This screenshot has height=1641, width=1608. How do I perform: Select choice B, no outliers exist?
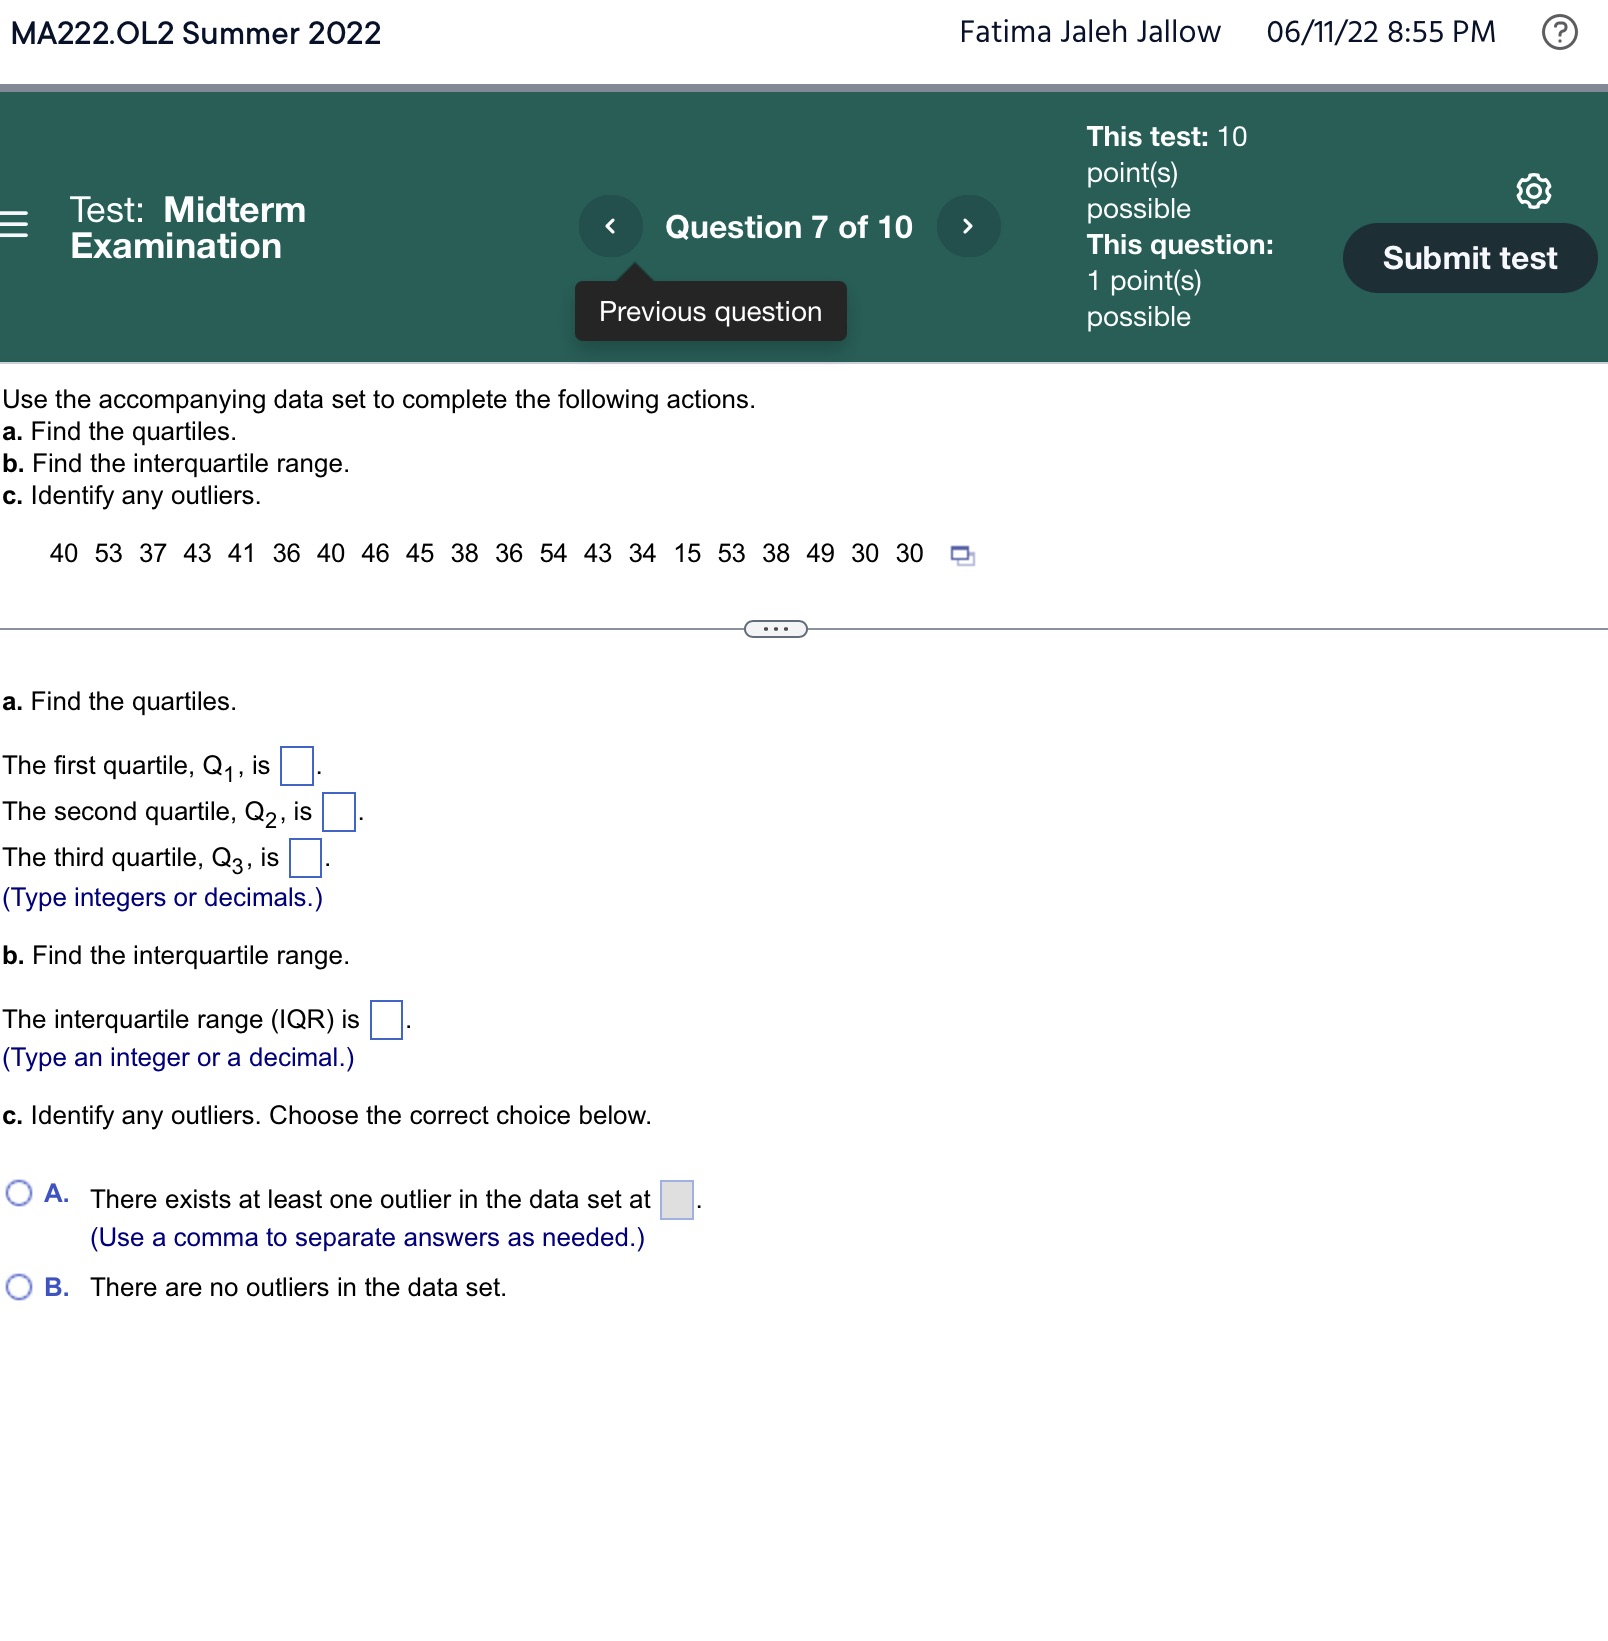(x=18, y=1287)
